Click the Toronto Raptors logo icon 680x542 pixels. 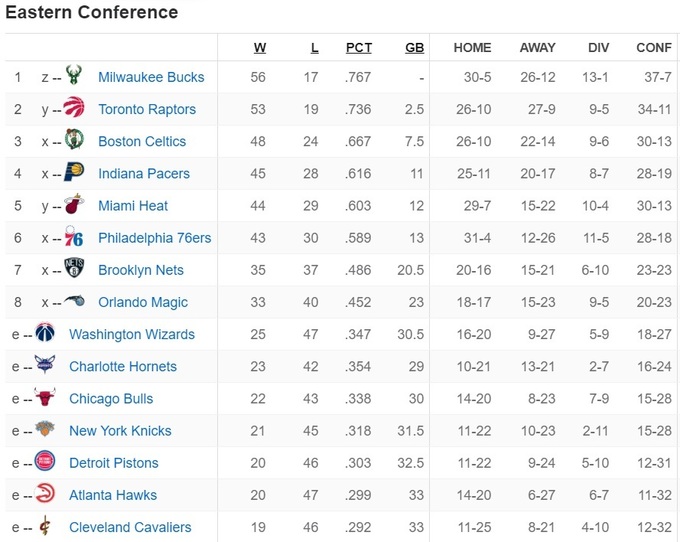click(x=75, y=109)
